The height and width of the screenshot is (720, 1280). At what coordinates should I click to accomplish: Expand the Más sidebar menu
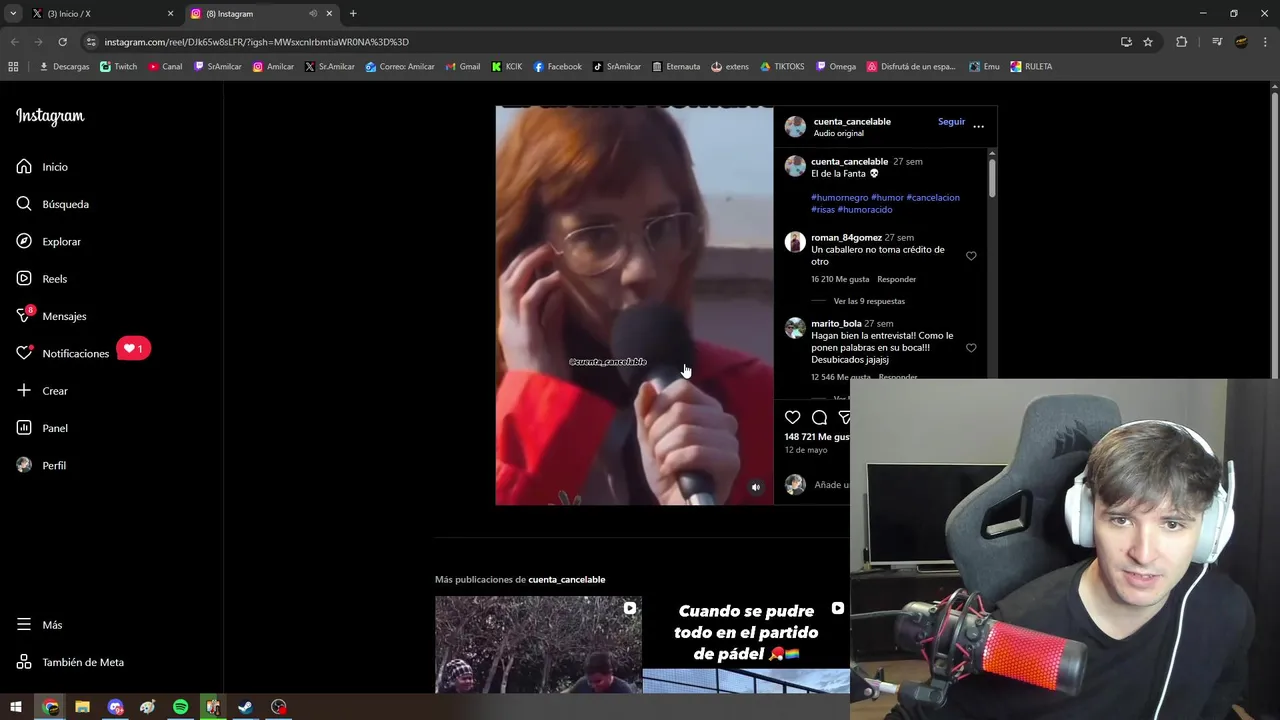(39, 625)
